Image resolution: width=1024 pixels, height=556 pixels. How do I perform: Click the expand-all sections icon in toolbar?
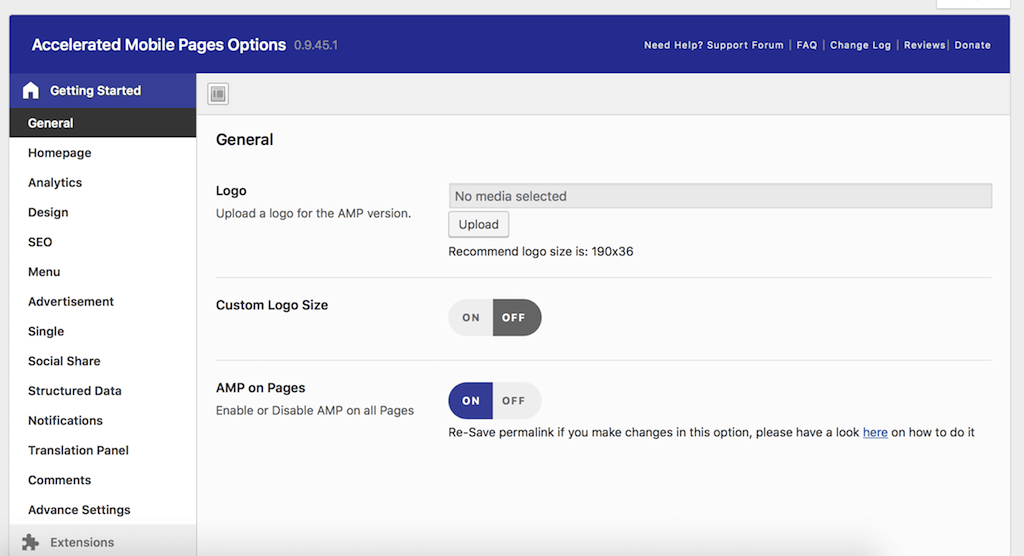pos(219,94)
